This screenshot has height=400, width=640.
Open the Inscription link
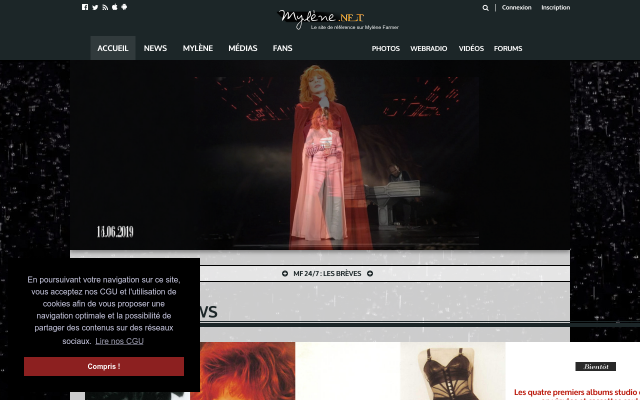click(x=556, y=7)
